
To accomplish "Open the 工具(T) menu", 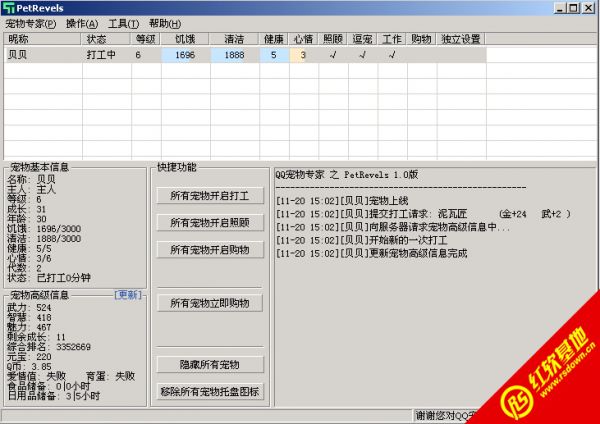I will (123, 24).
